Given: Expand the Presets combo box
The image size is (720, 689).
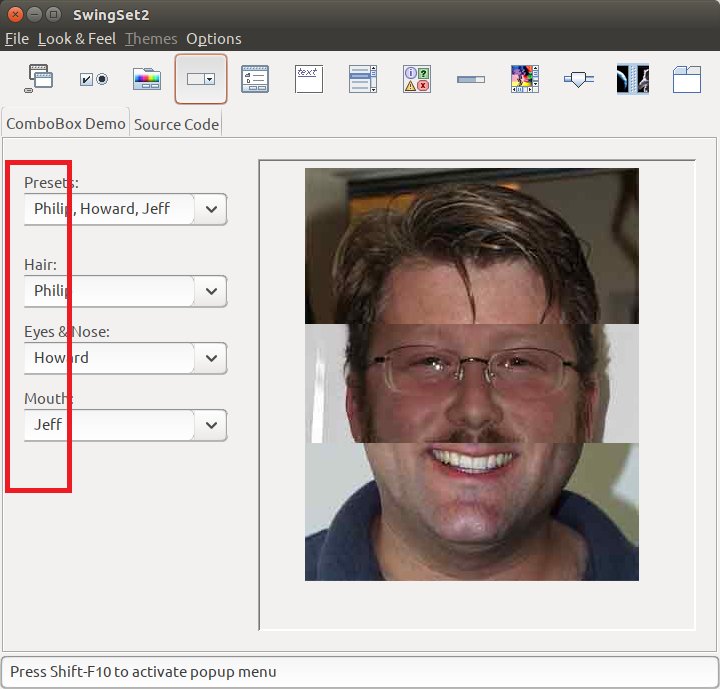Looking at the screenshot, I should click(x=211, y=209).
